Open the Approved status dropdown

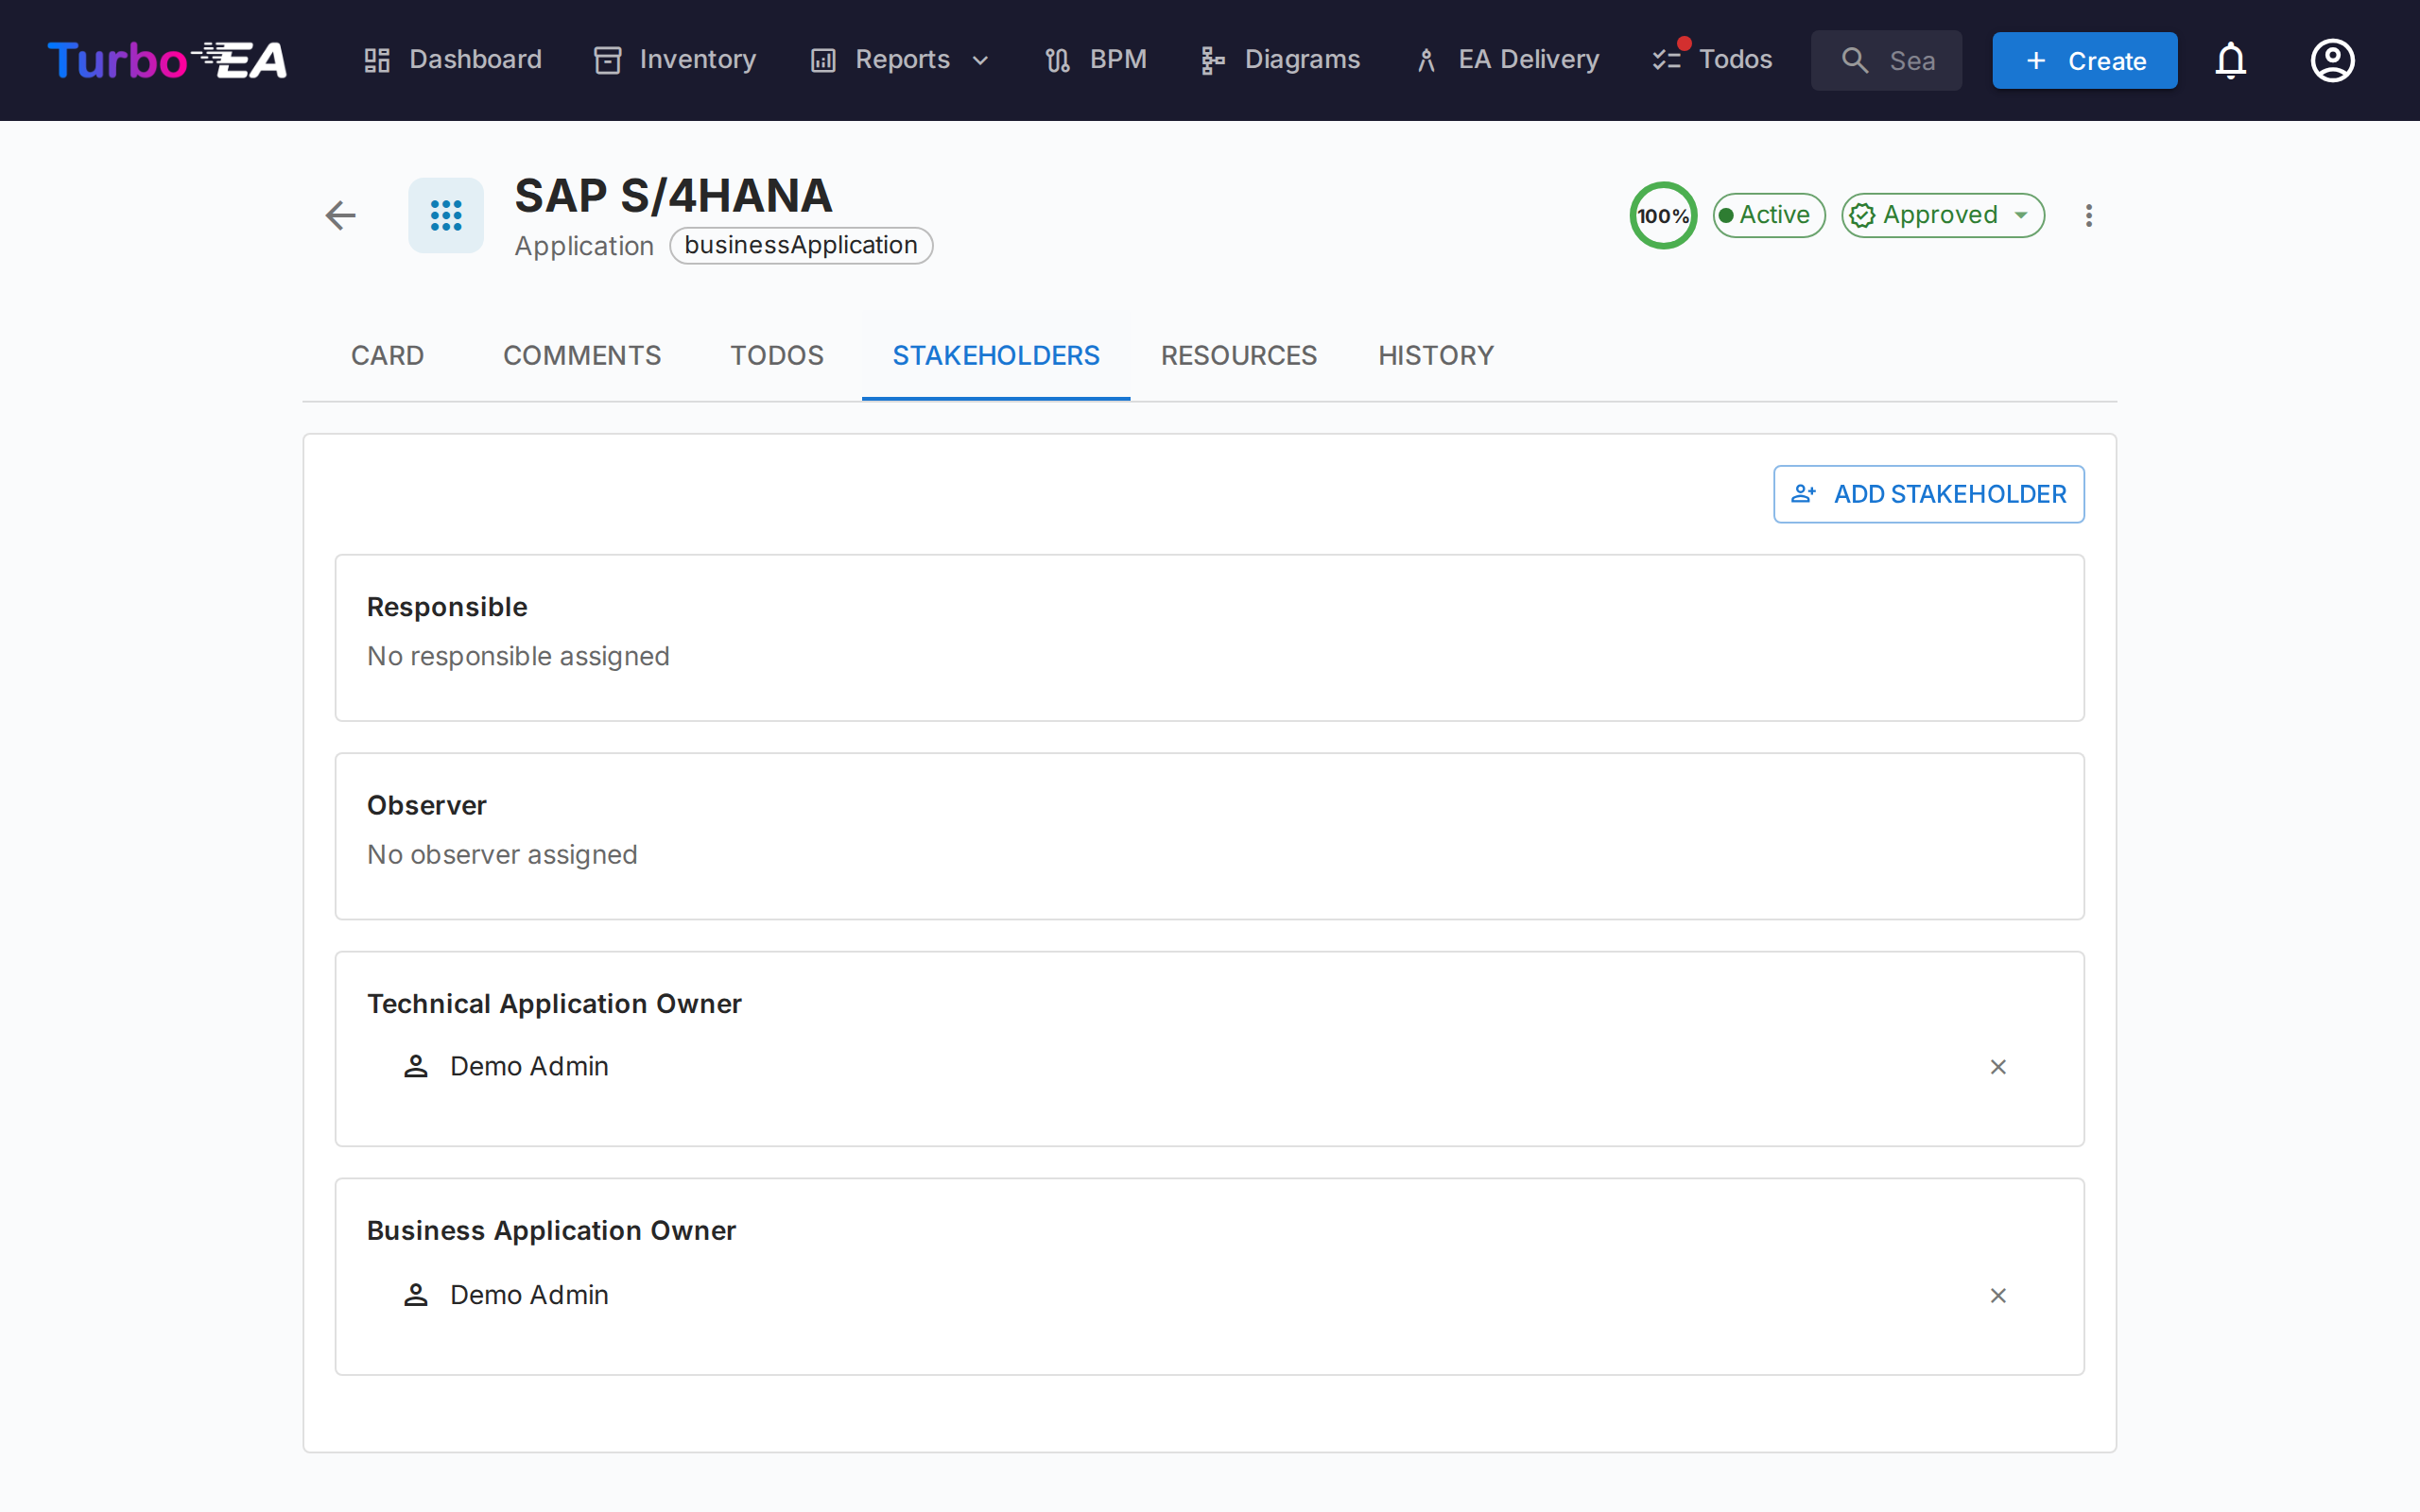[x=1942, y=215]
